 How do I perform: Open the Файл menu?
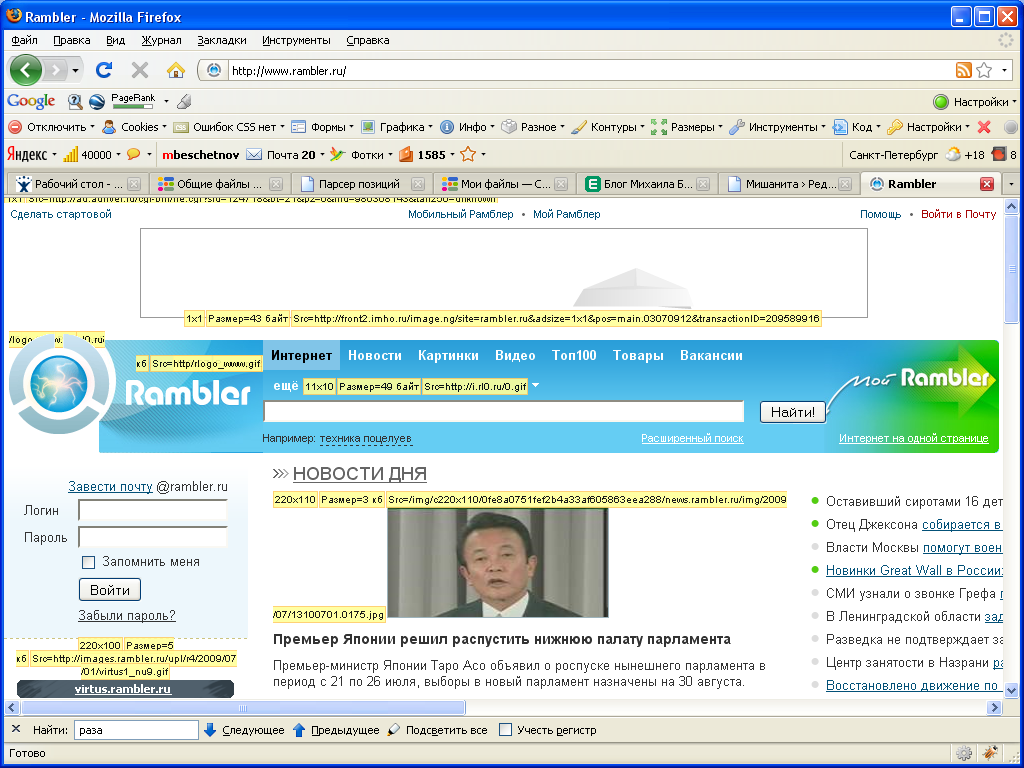tap(24, 40)
